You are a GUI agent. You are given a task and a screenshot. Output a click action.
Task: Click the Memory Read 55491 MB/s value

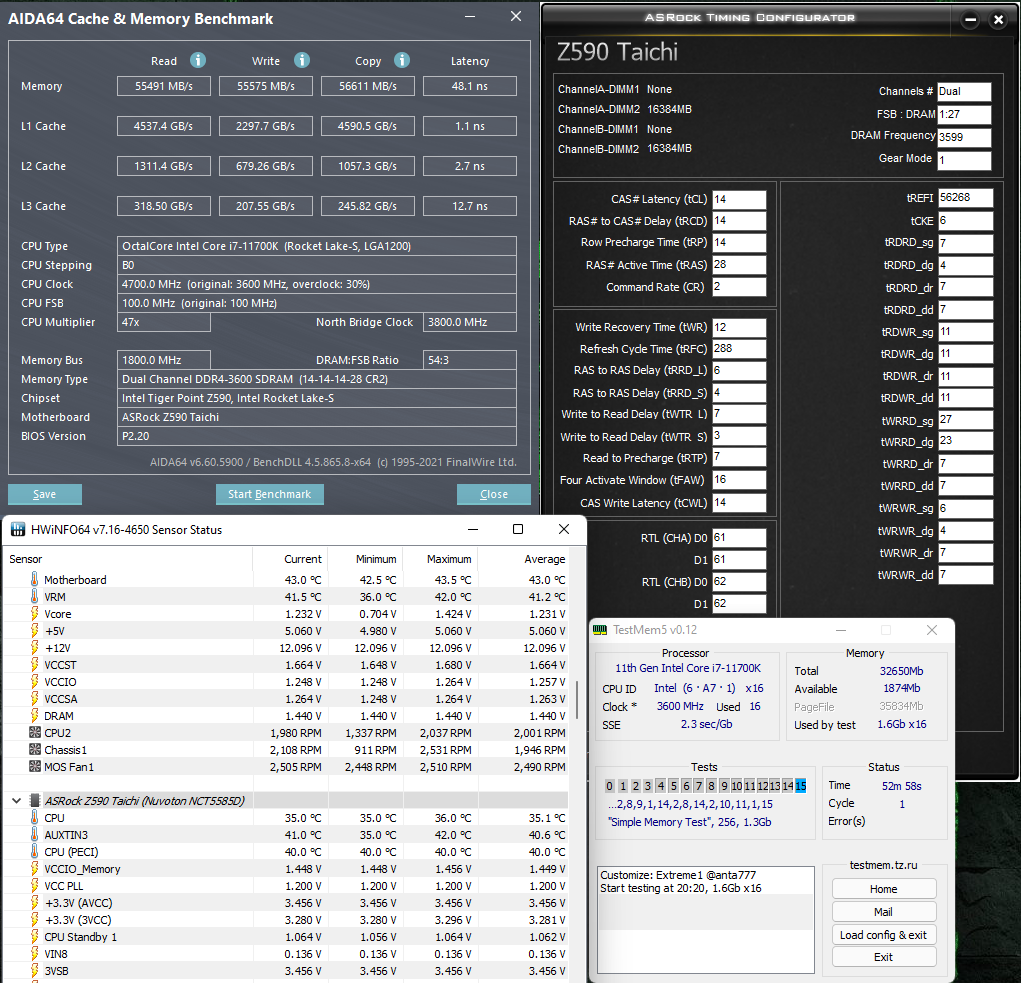pos(164,86)
